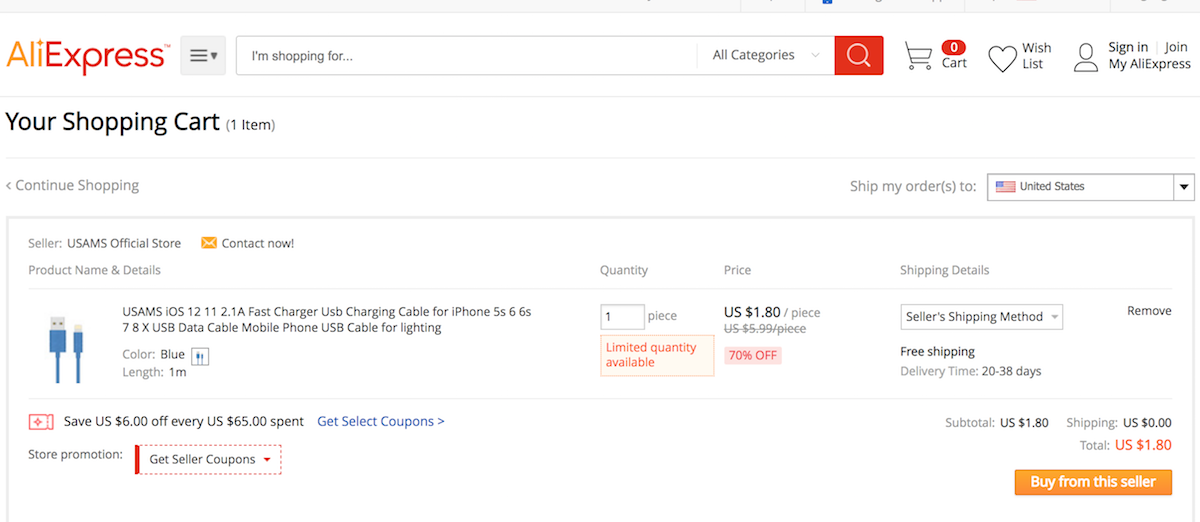
Task: Open Get Seller Coupons dropdown
Action: click(x=209, y=459)
